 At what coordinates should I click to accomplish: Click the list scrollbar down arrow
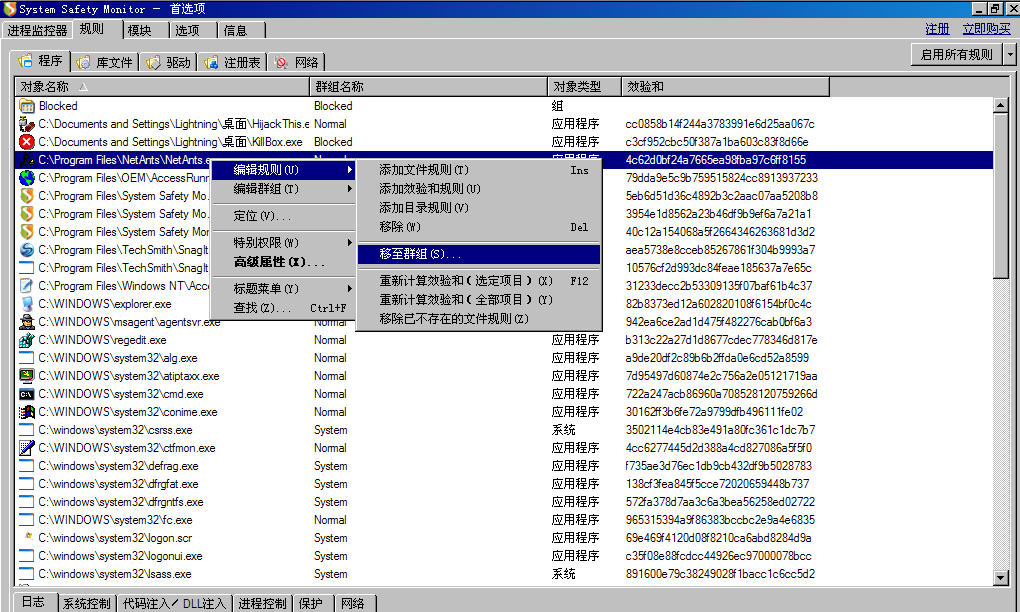tap(1001, 577)
